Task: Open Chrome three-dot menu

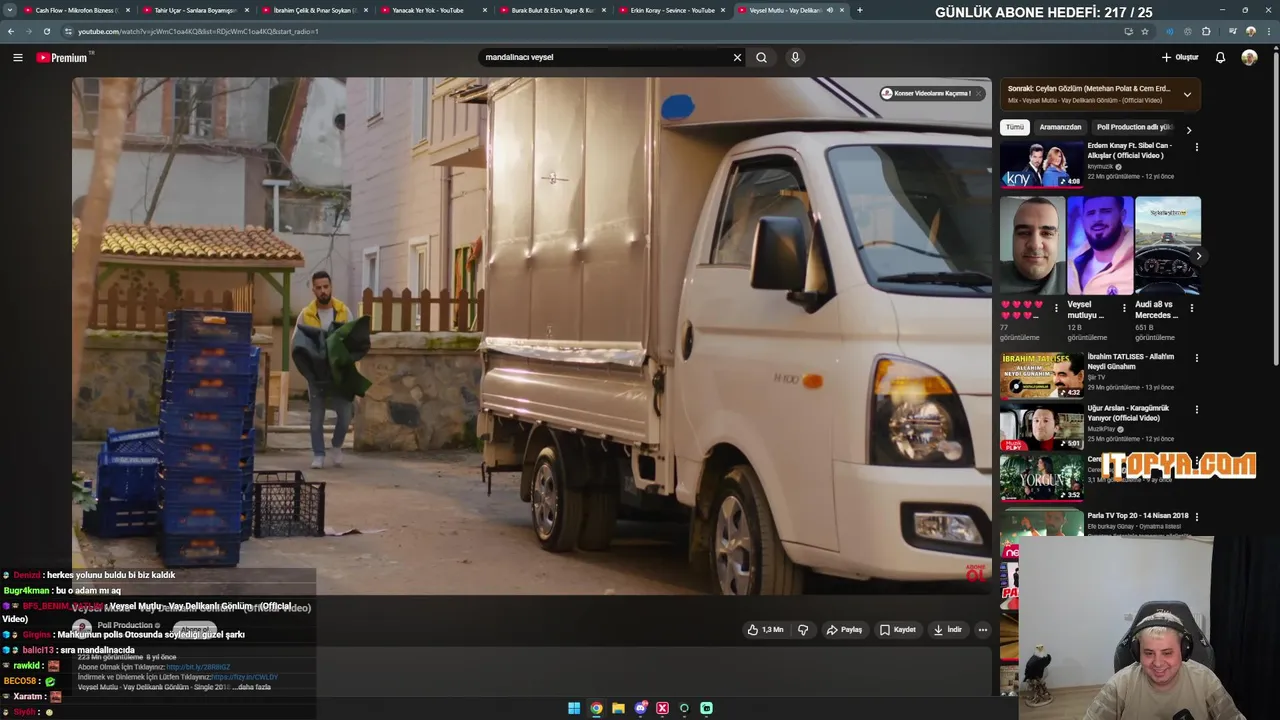Action: [1270, 31]
